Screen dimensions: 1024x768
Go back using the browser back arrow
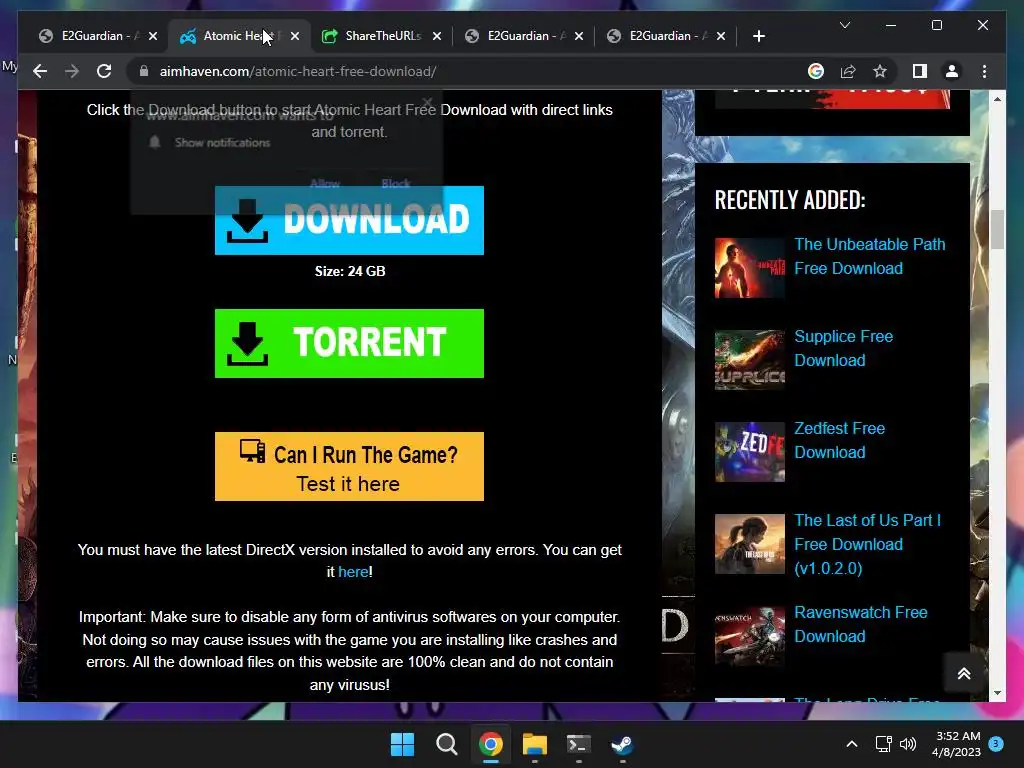pos(40,71)
